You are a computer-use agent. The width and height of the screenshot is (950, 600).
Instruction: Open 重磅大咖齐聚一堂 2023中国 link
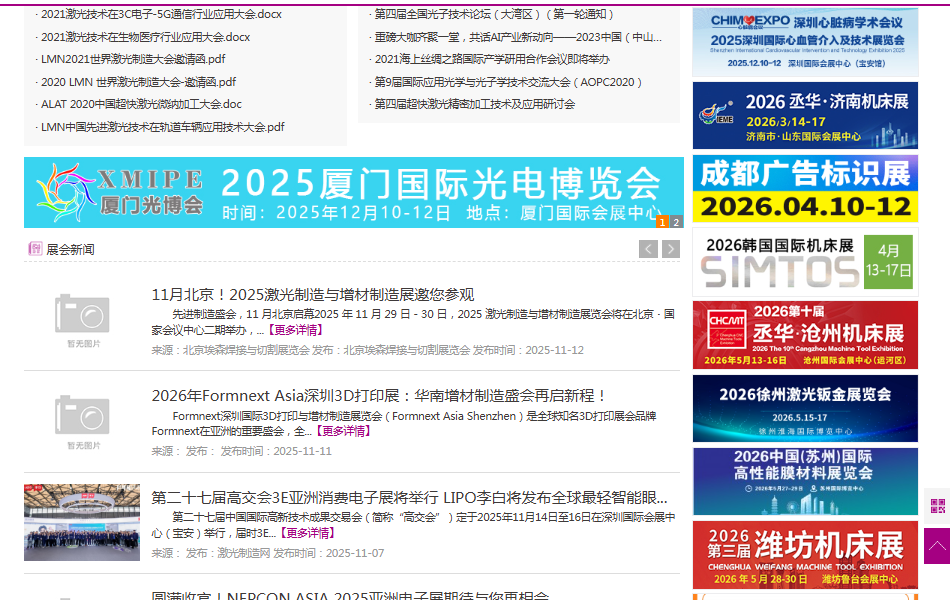tap(518, 37)
